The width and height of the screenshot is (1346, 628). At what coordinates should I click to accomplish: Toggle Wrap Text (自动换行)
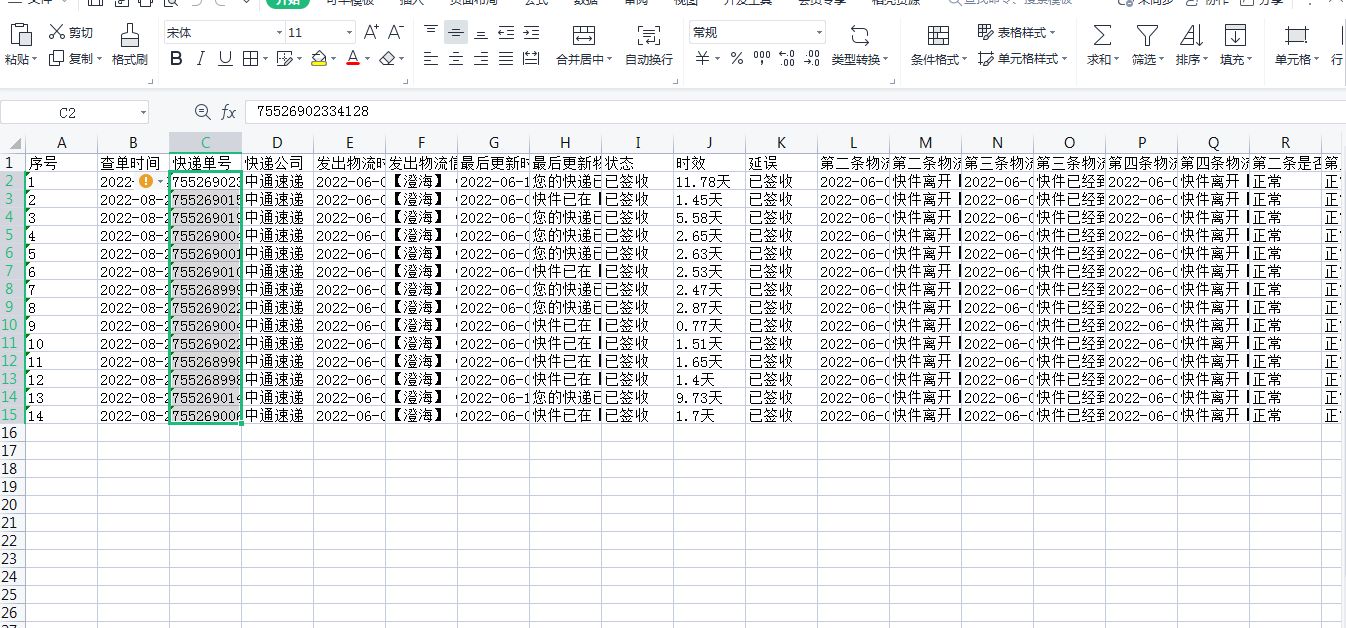[x=648, y=37]
